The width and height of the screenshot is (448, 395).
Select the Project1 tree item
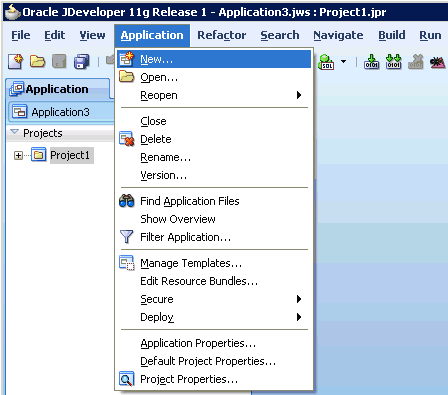click(x=72, y=155)
